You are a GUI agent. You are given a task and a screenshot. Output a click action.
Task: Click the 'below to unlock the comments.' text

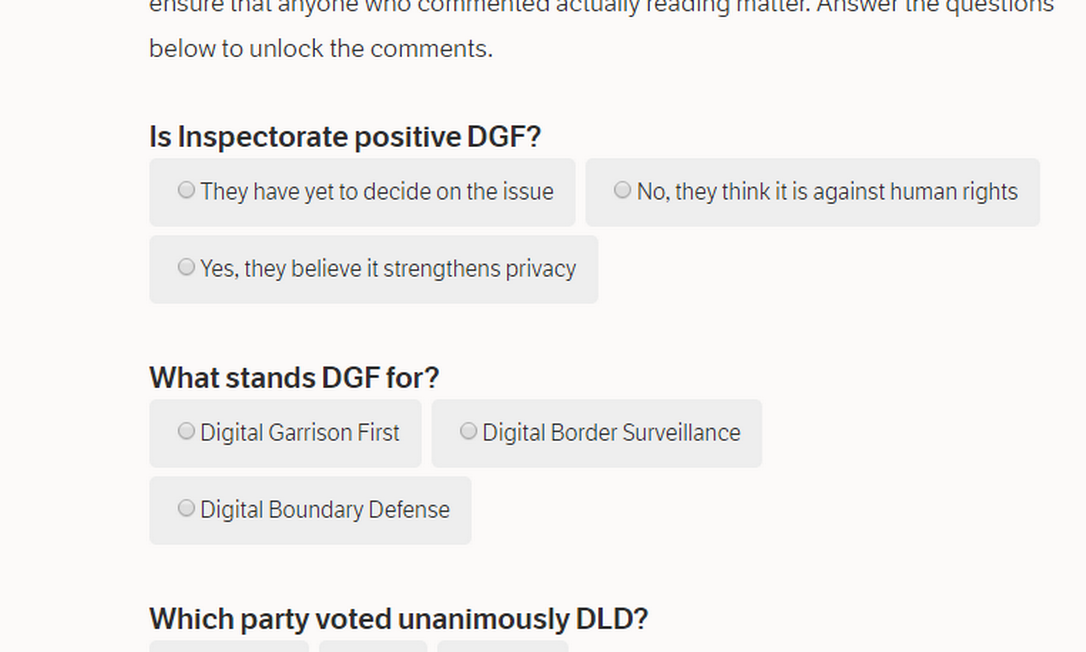pyautogui.click(x=320, y=49)
